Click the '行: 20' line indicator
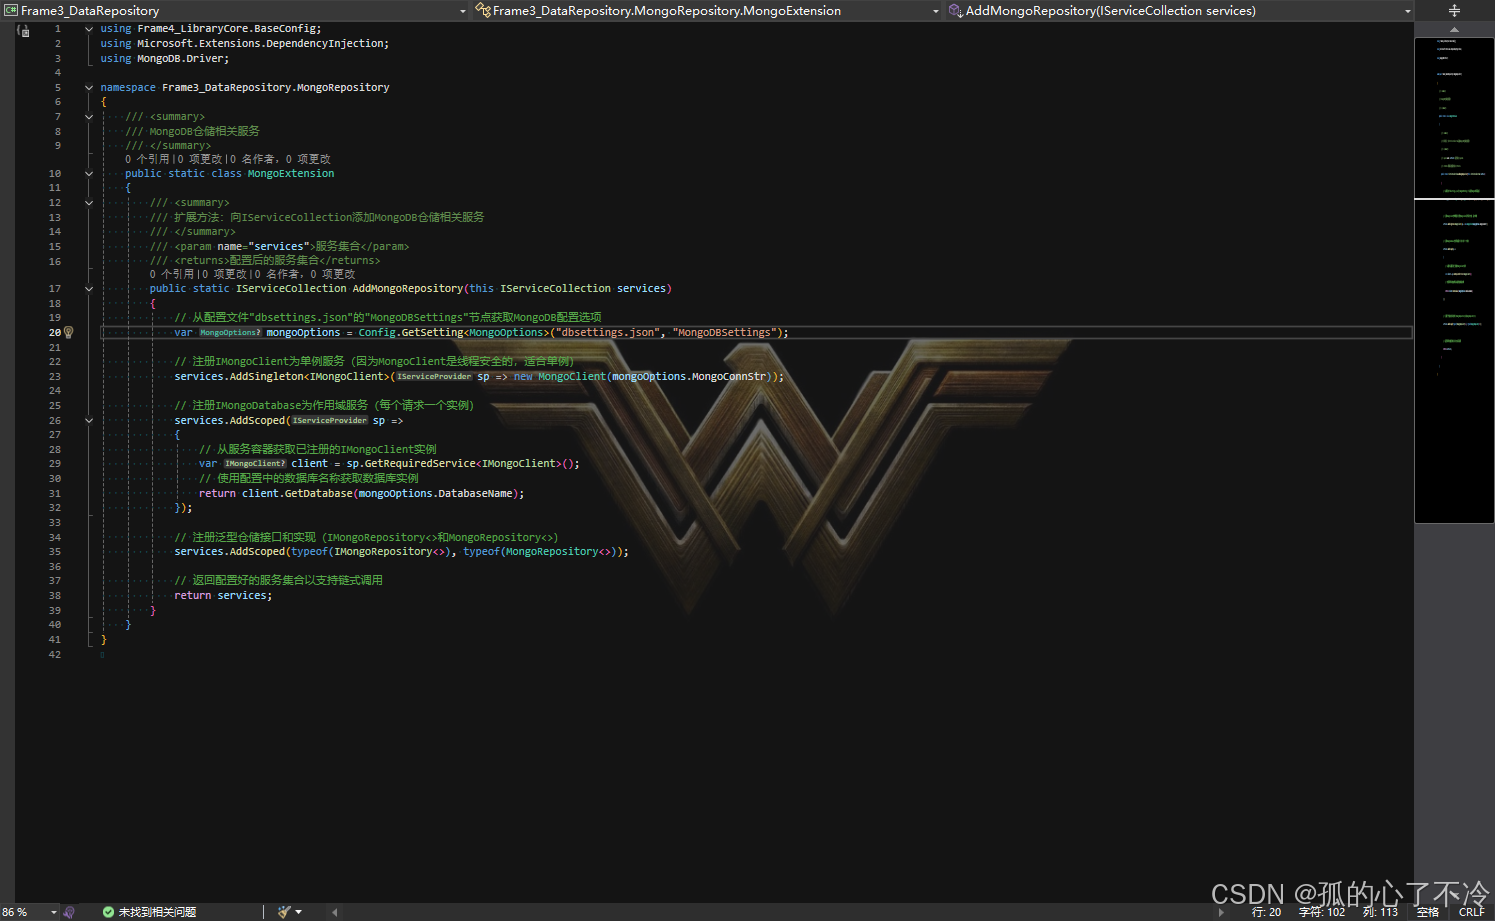 pyautogui.click(x=1266, y=912)
